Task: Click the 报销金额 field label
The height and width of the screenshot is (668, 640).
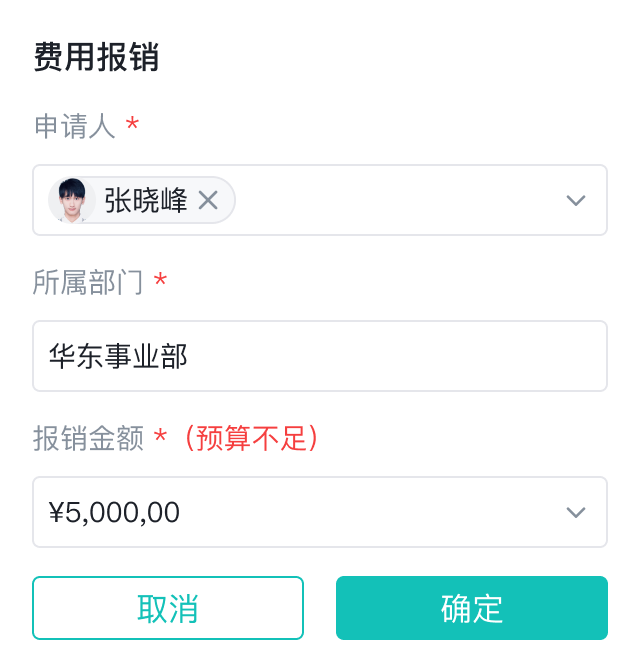Action: point(88,438)
